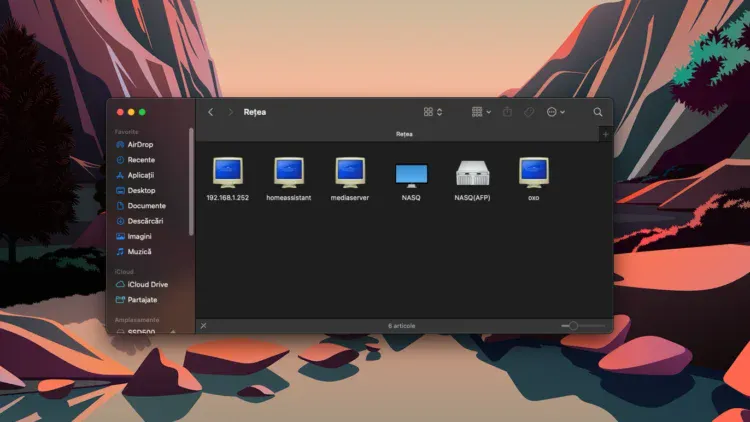Open the group-by options dropdown

481,112
